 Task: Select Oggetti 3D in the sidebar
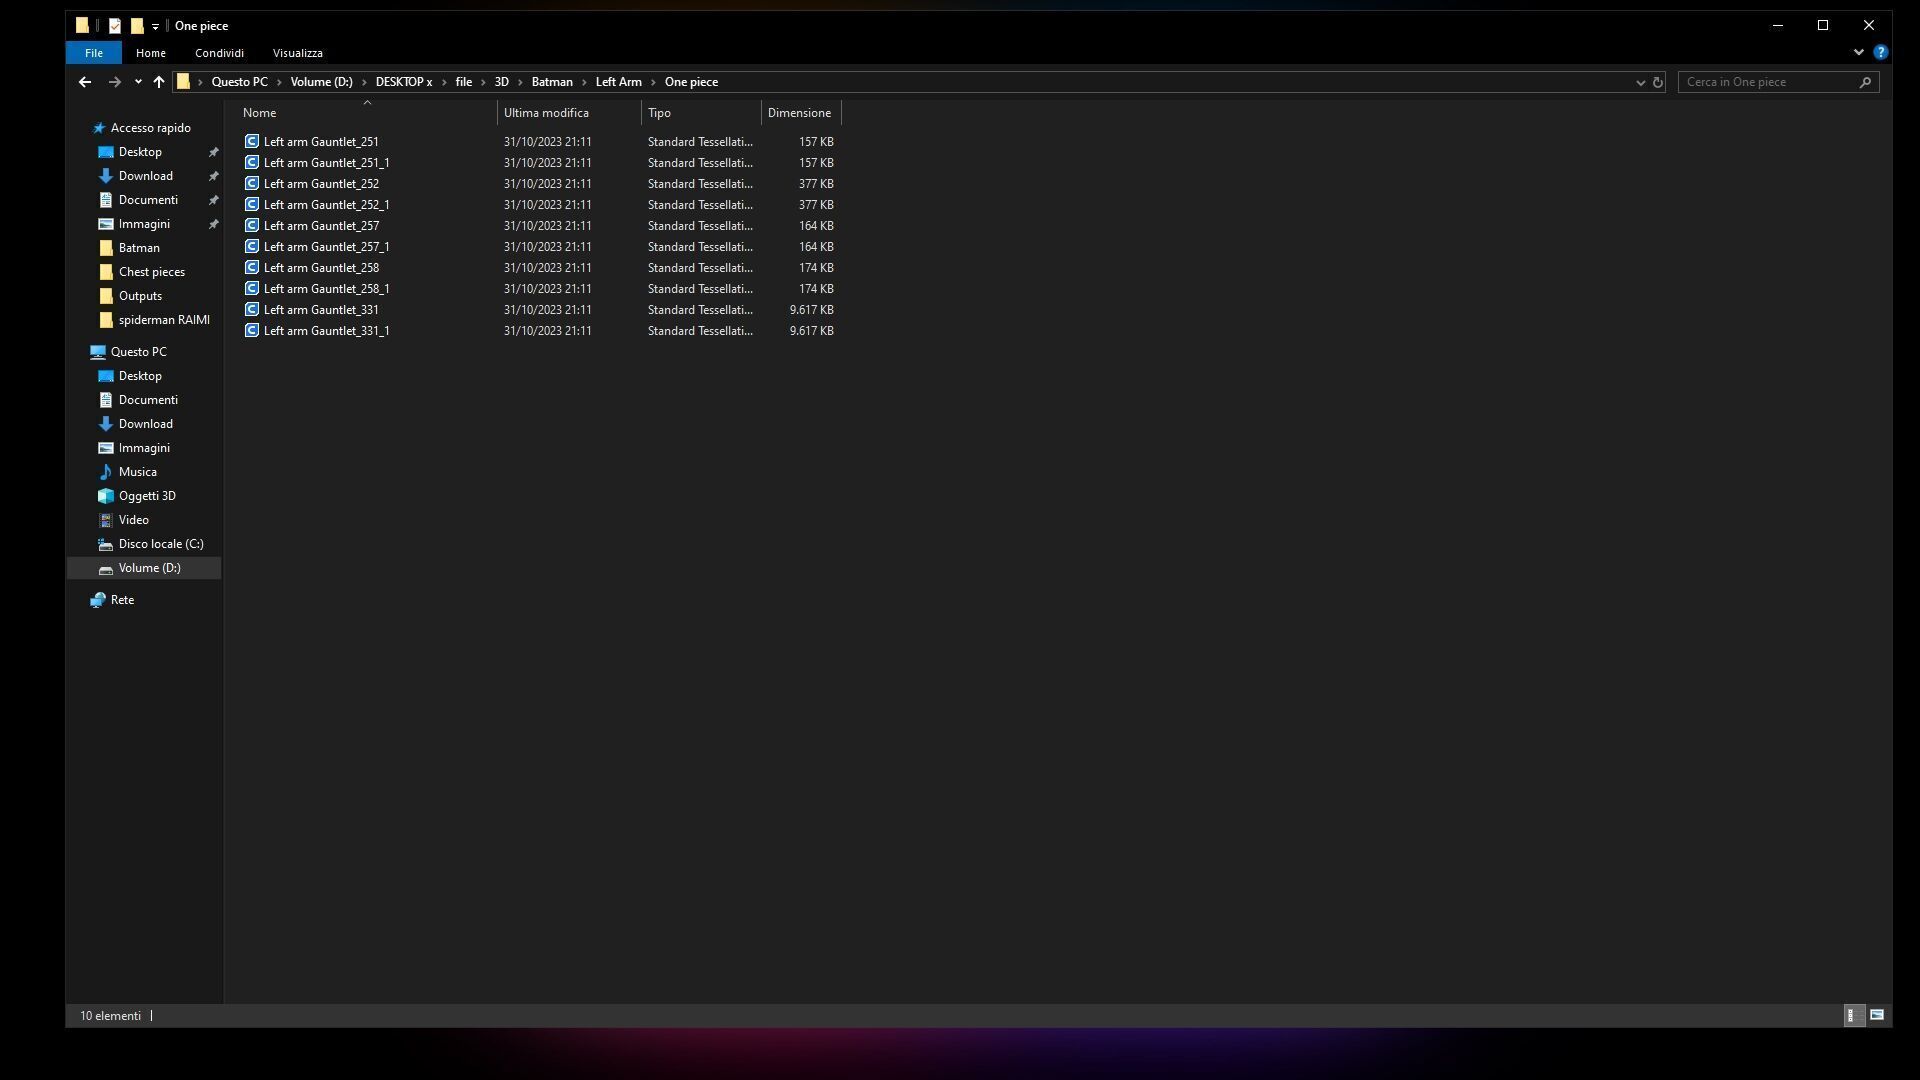click(147, 496)
